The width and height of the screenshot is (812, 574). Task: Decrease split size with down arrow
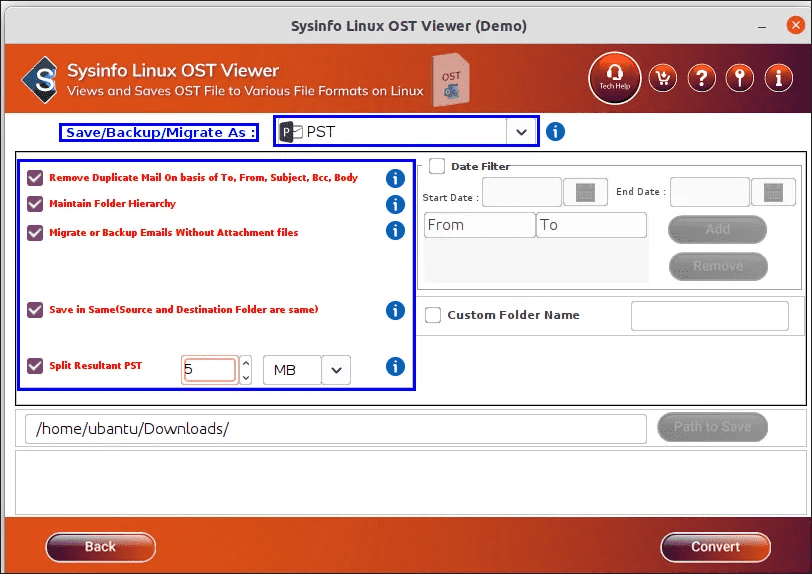246,378
